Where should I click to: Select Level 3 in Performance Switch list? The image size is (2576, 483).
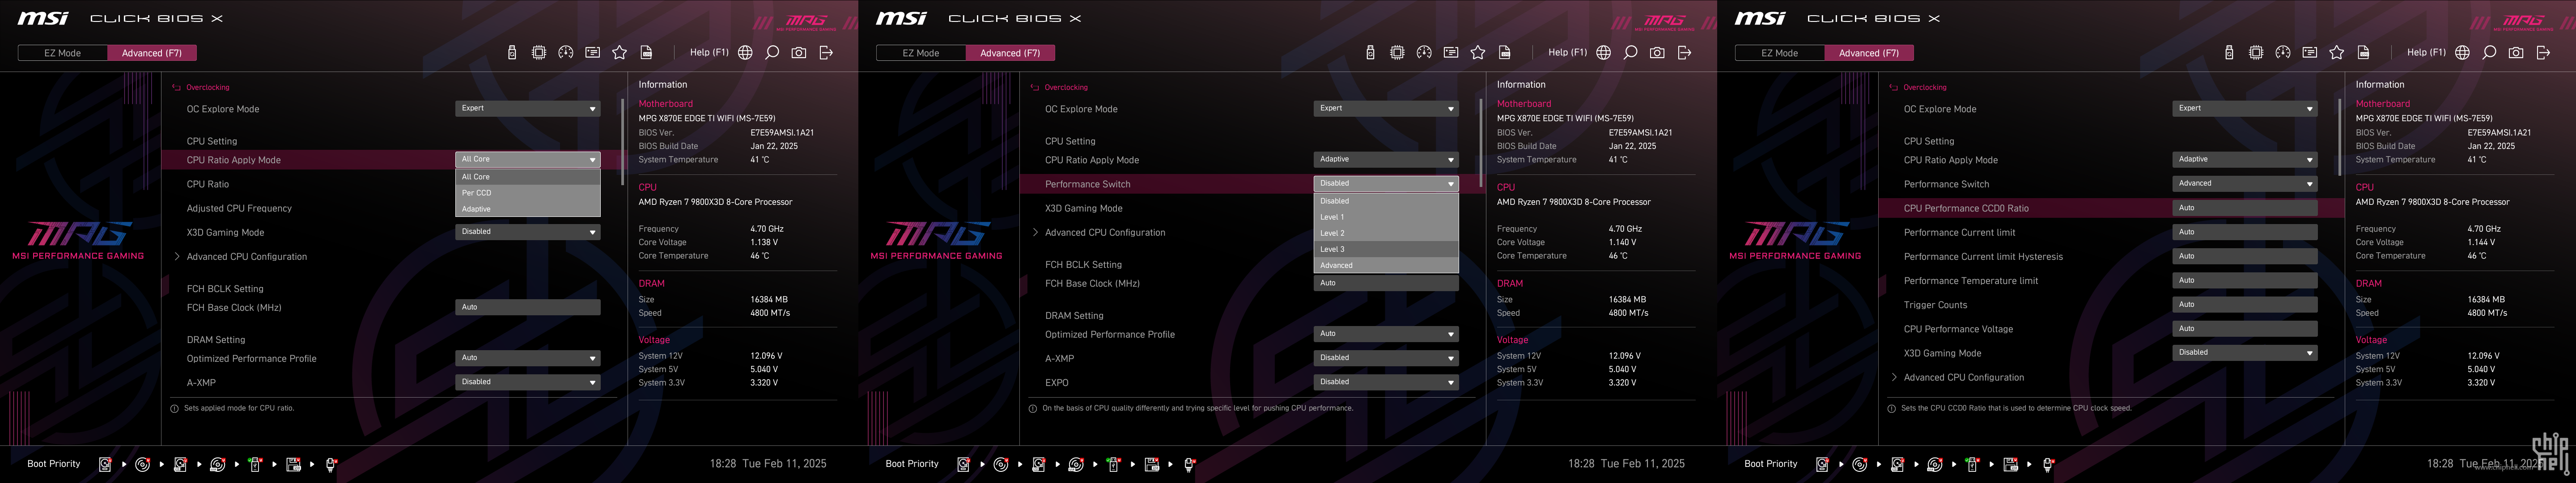coord(1386,249)
